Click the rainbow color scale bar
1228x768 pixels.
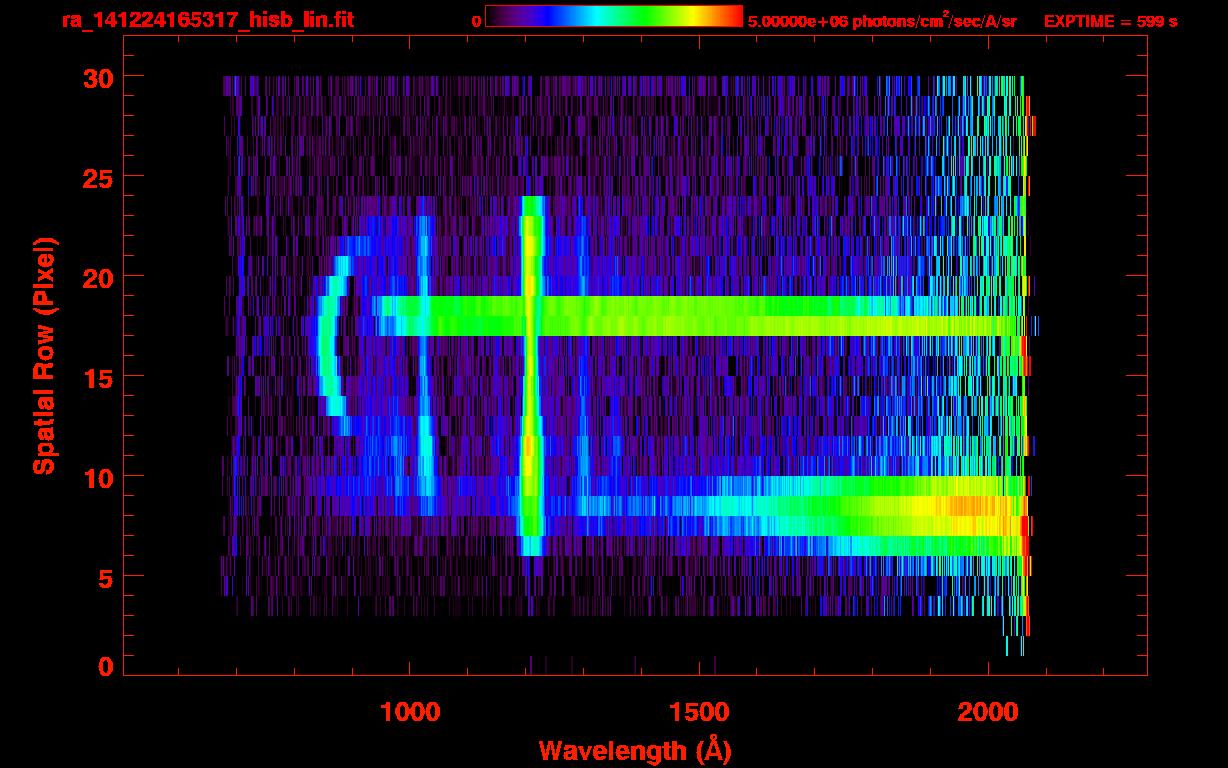[614, 17]
